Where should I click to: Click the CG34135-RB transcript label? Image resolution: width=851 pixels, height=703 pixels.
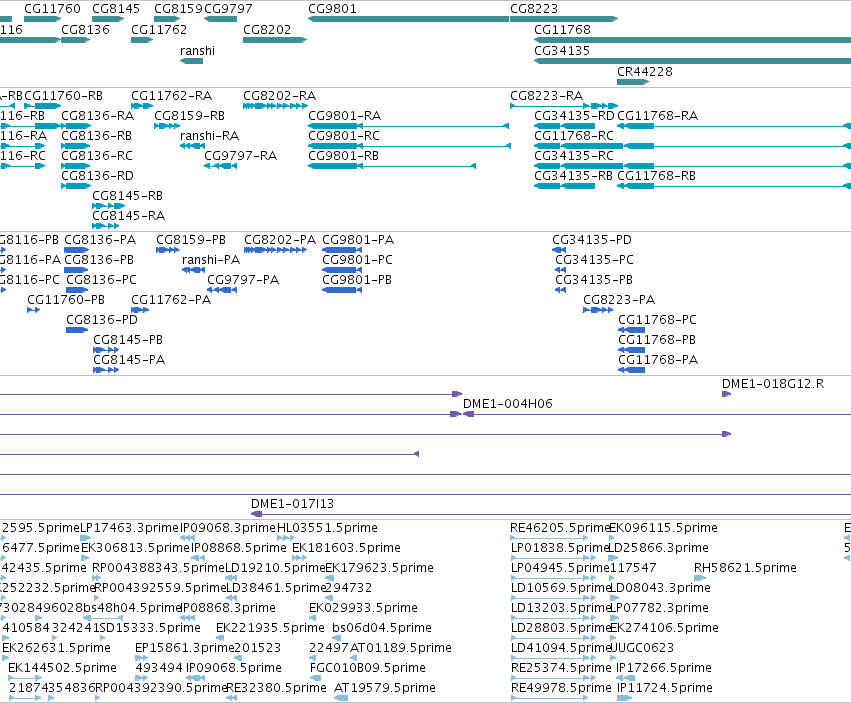pyautogui.click(x=573, y=176)
